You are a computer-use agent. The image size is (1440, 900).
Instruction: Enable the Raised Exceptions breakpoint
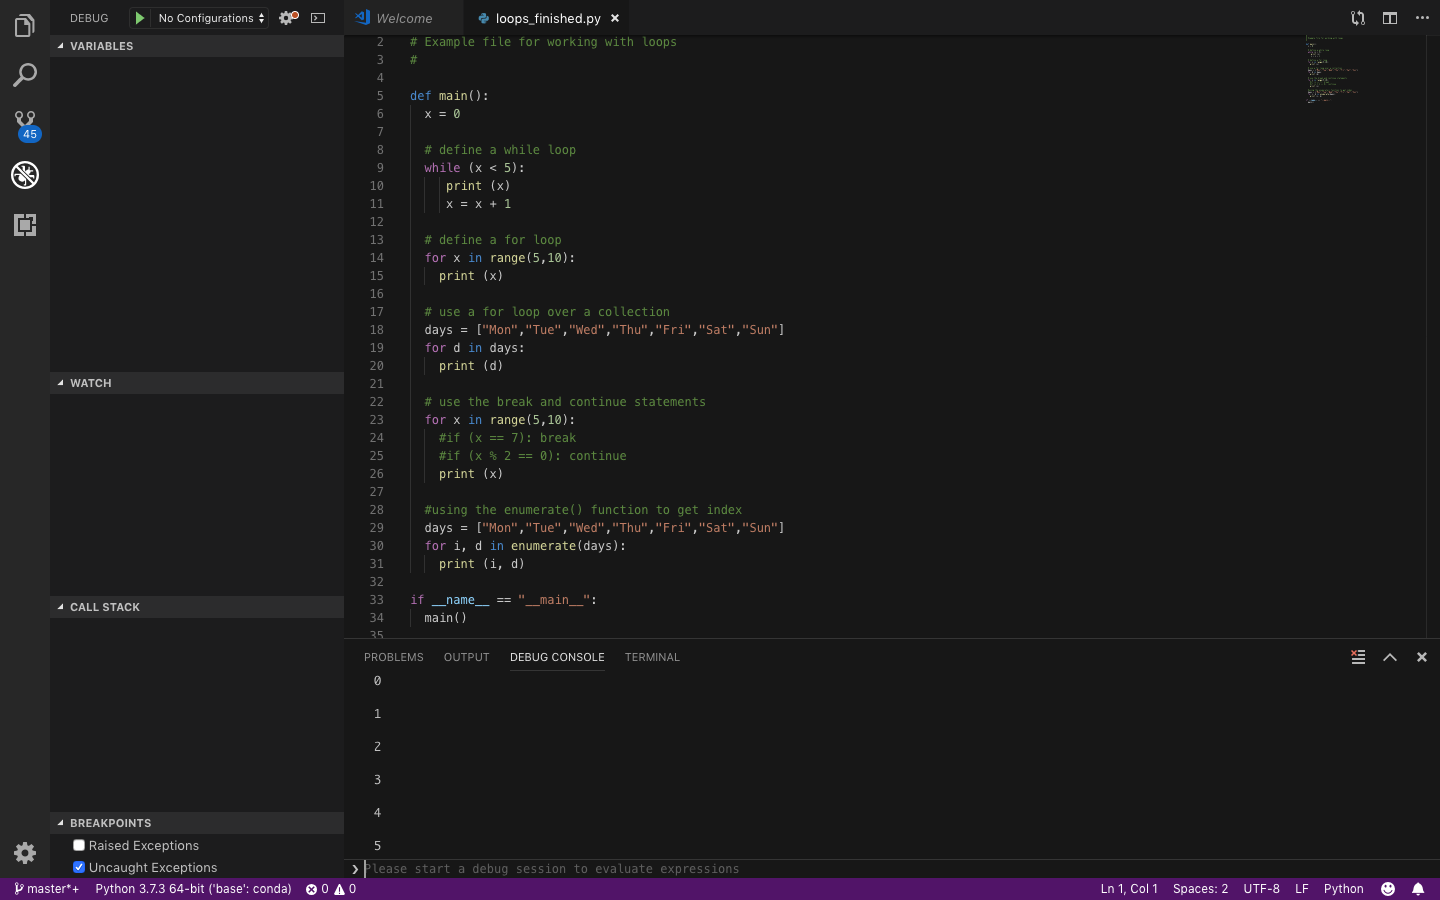78,845
